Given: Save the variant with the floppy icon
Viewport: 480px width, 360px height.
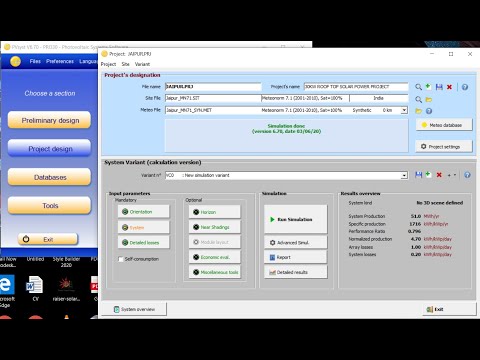Looking at the screenshot, I should [418, 175].
